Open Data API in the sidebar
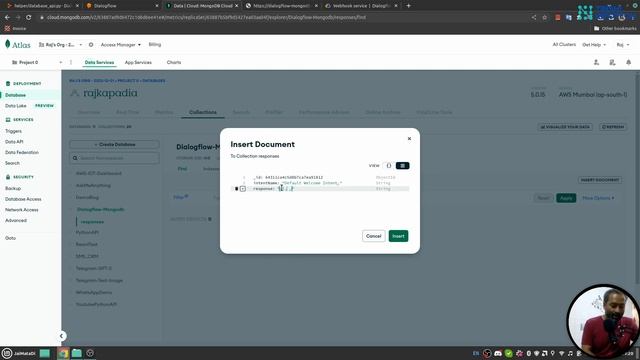Screen dimensions: 640x360 (14, 142)
